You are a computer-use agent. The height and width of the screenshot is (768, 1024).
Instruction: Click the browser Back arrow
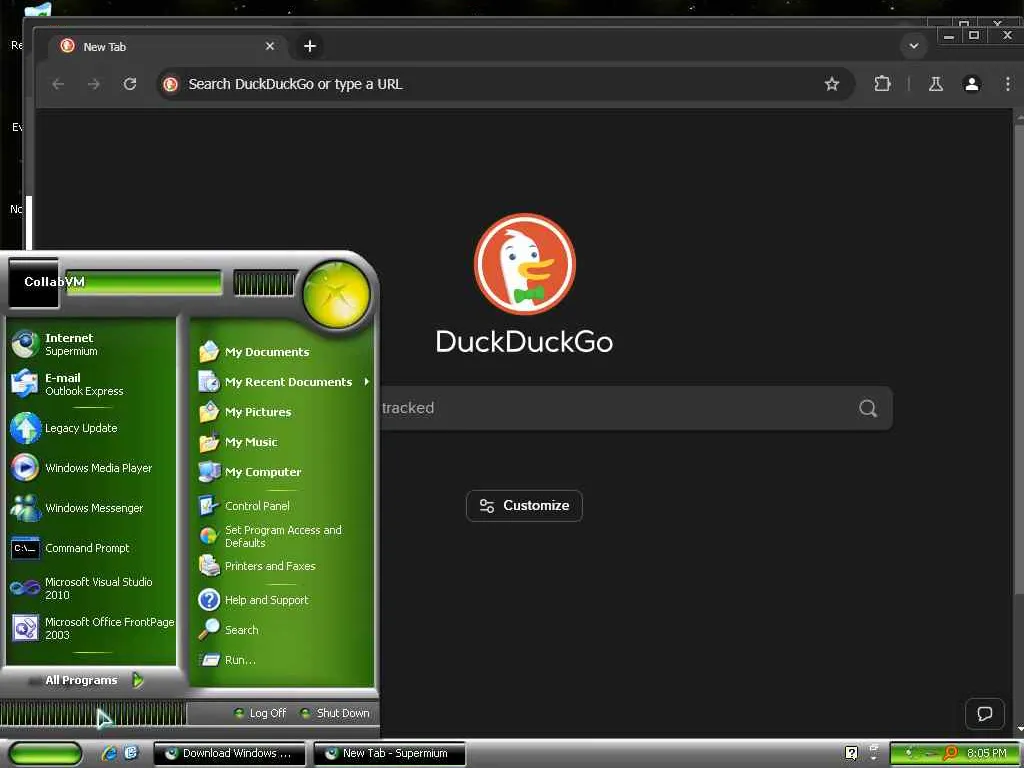[58, 84]
